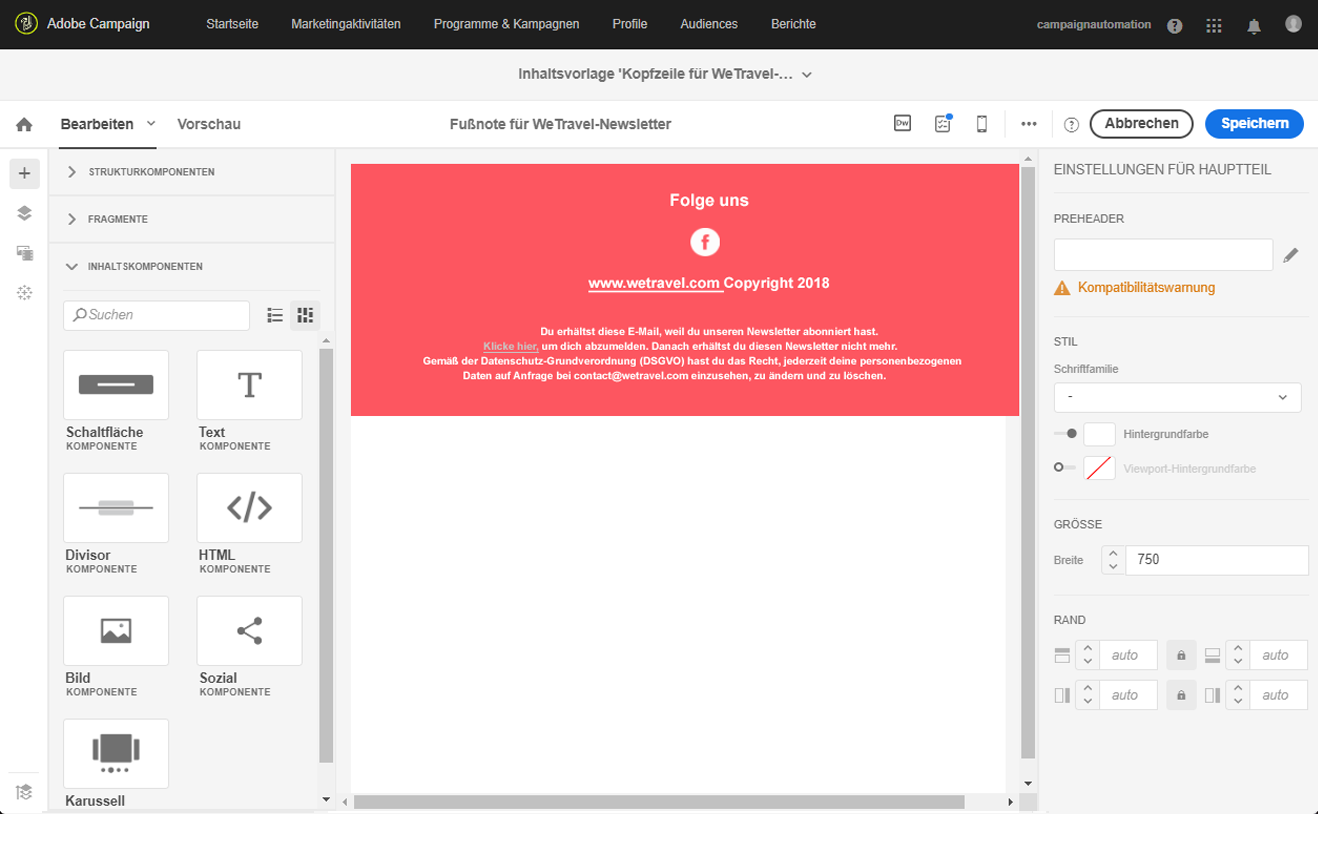Open the Dreamweaver (Dw) edit option

point(902,123)
